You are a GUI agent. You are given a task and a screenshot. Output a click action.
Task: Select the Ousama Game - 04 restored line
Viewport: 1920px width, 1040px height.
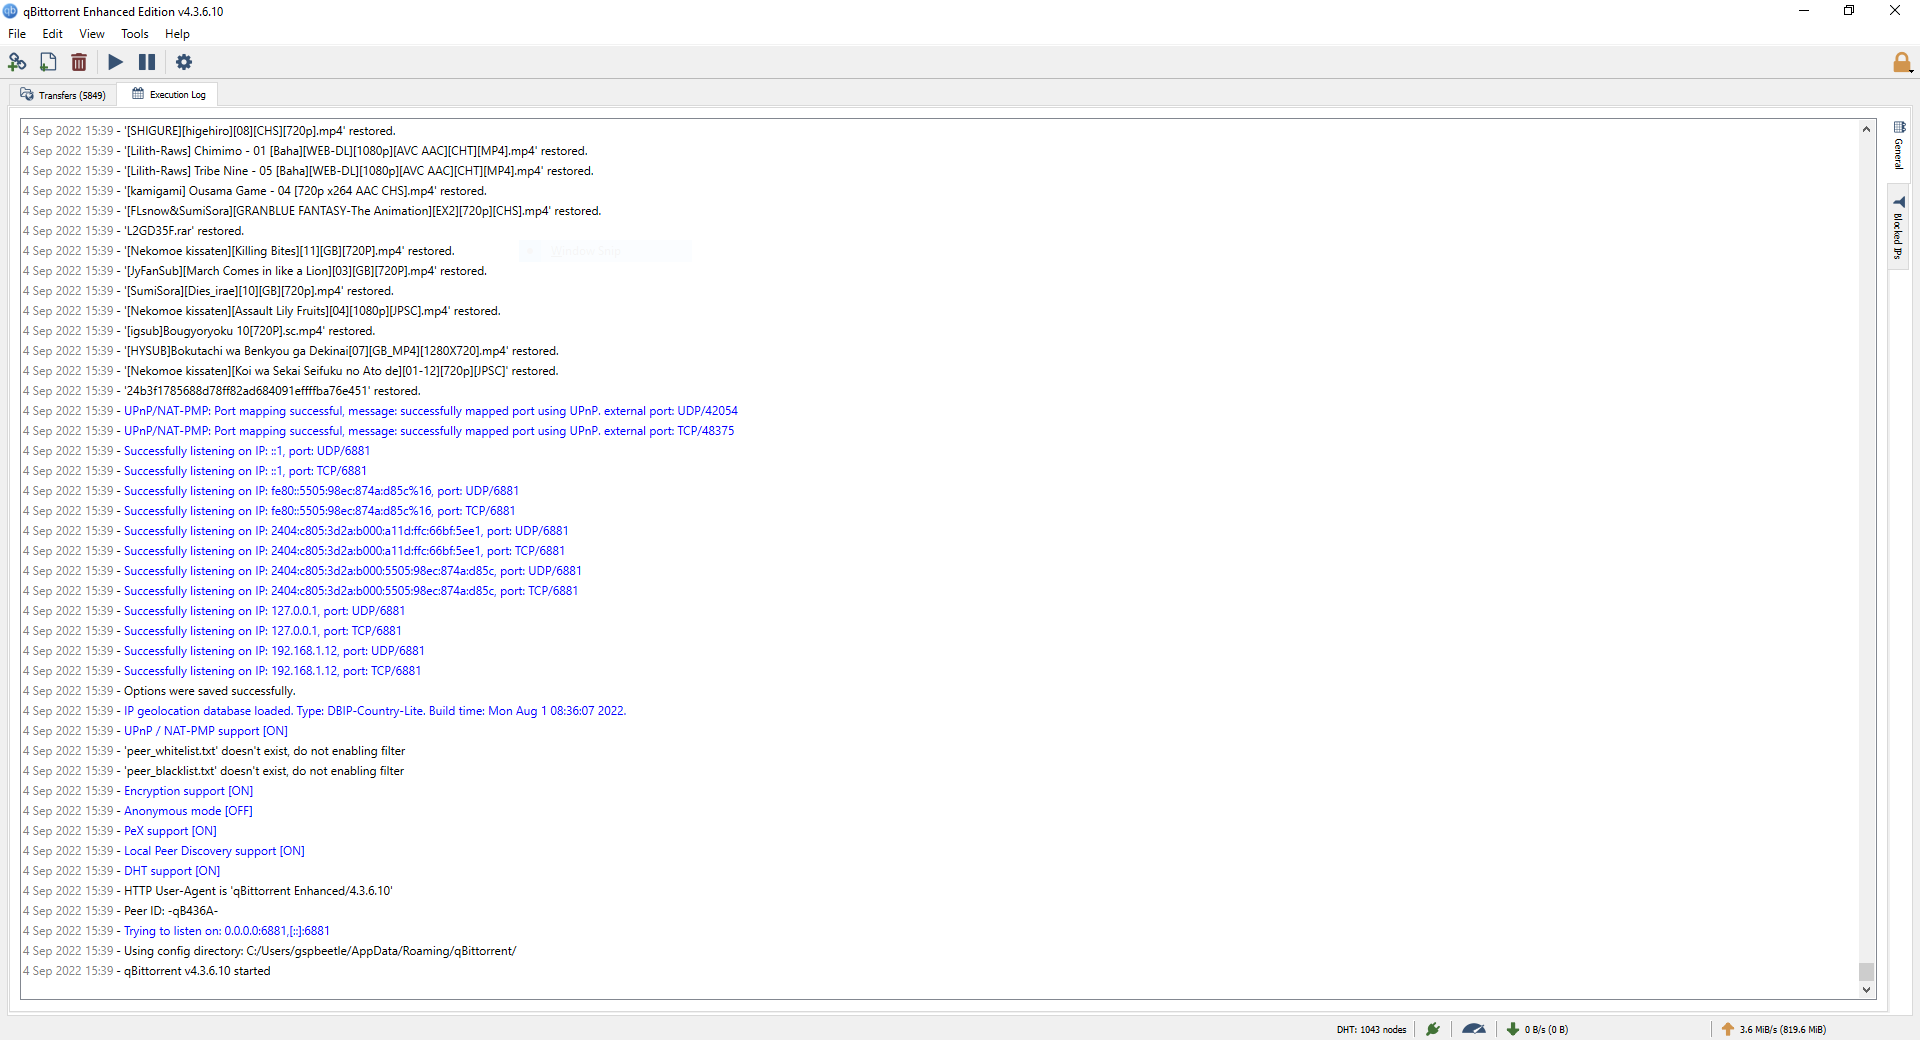tap(255, 191)
